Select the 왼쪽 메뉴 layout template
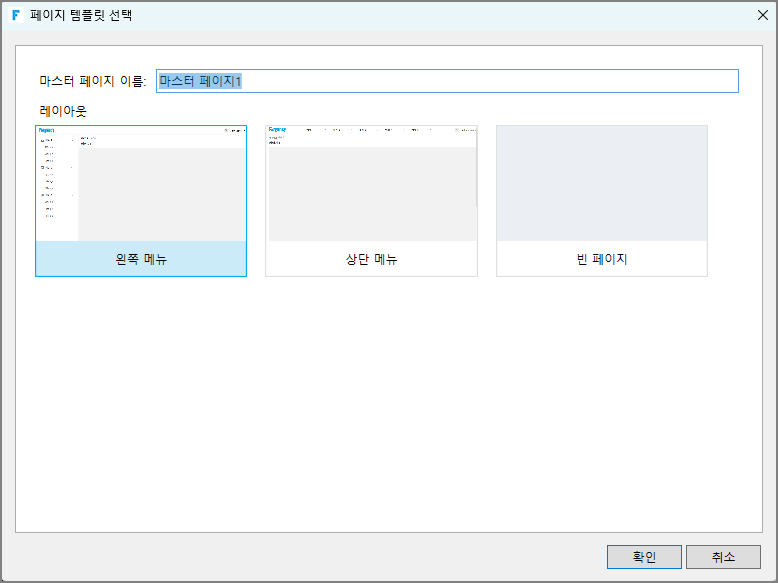Image resolution: width=778 pixels, height=583 pixels. 141,200
